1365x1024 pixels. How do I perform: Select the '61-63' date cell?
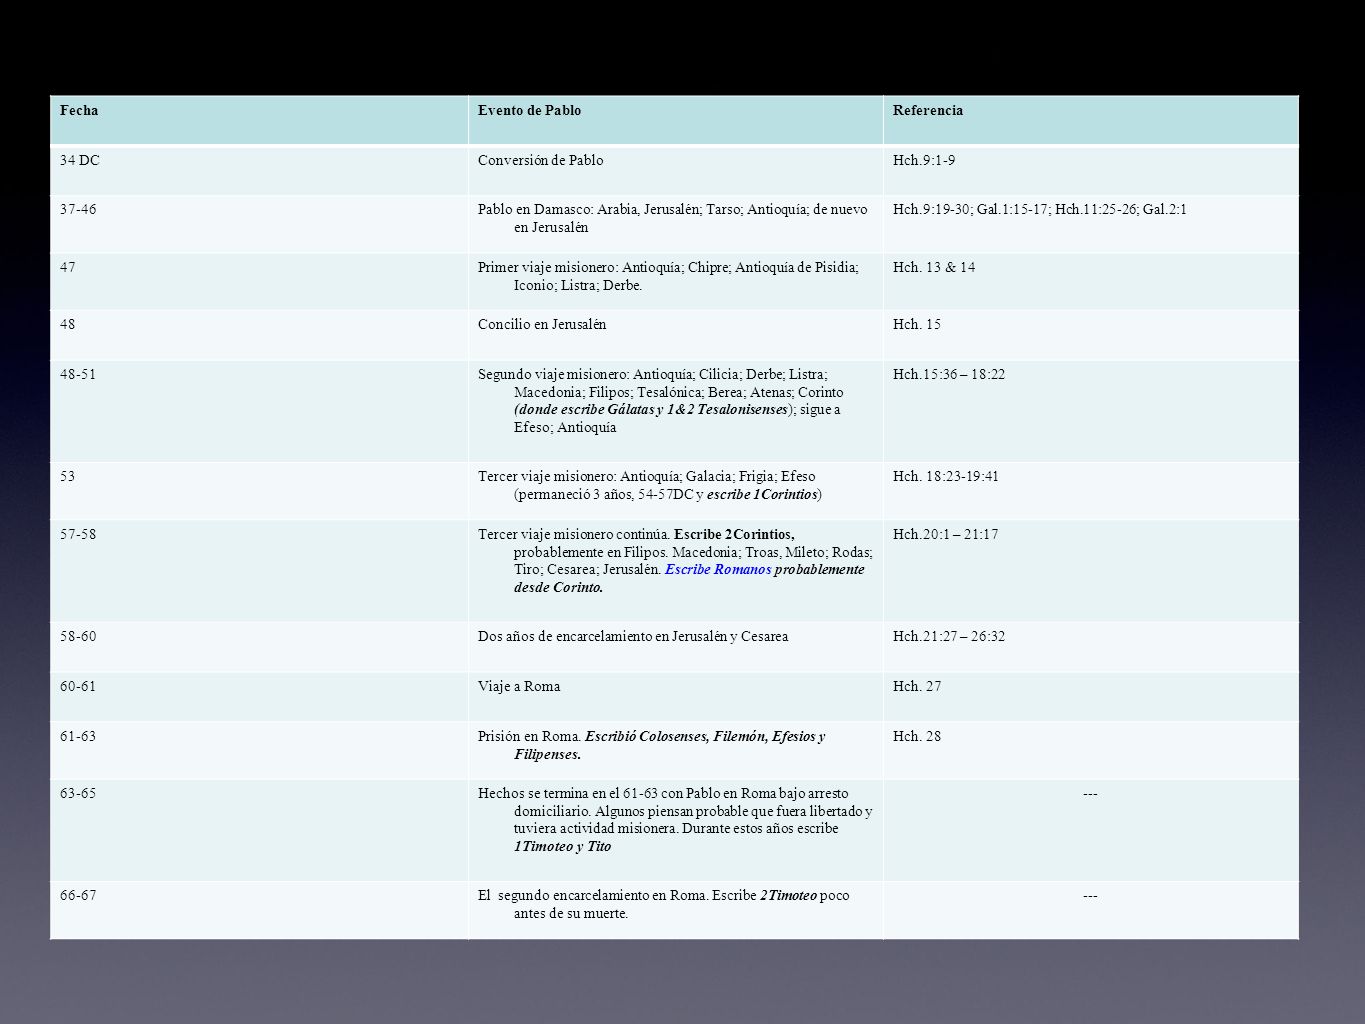coord(259,750)
